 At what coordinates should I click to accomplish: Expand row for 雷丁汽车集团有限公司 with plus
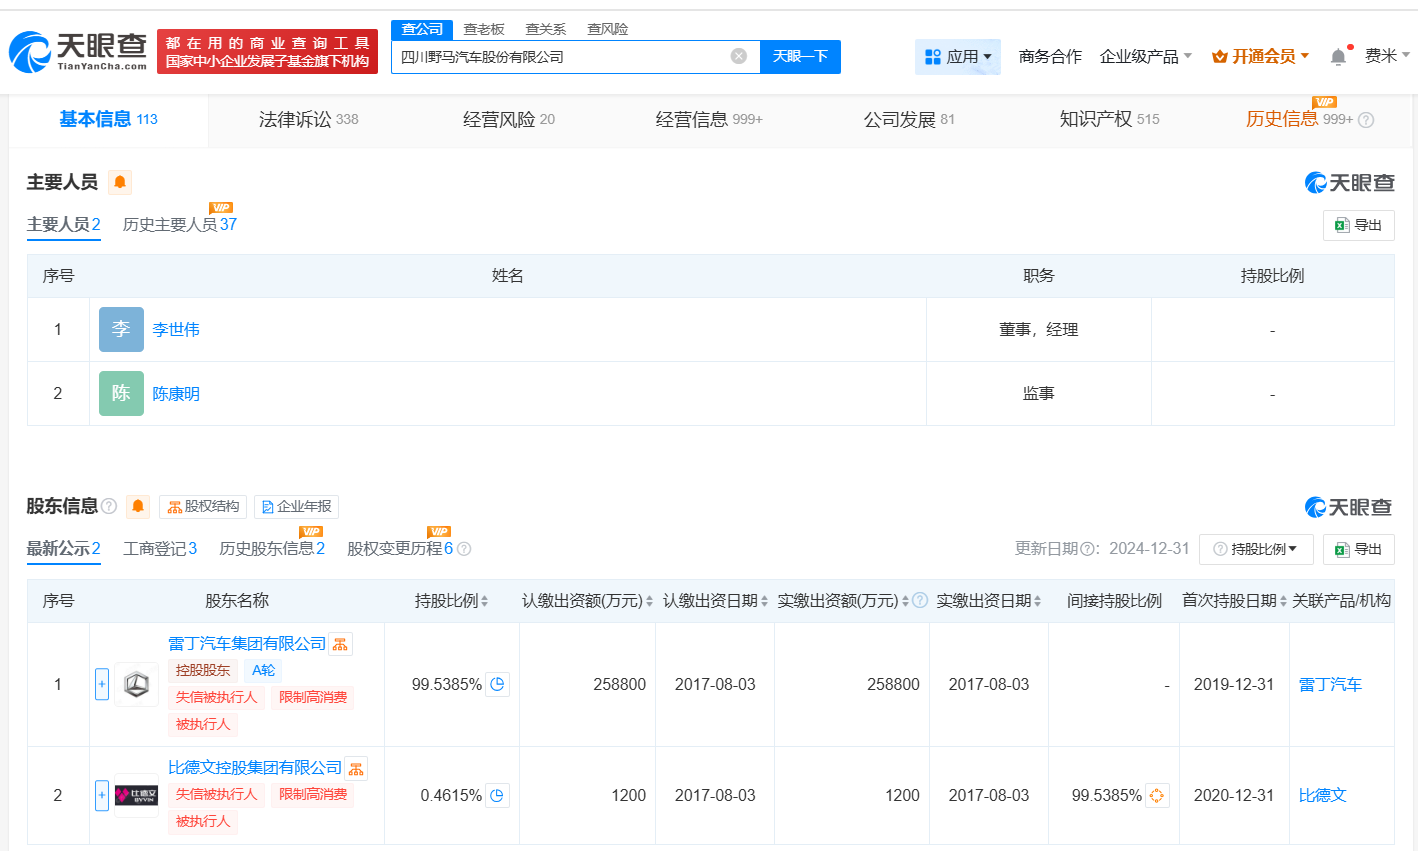click(102, 684)
